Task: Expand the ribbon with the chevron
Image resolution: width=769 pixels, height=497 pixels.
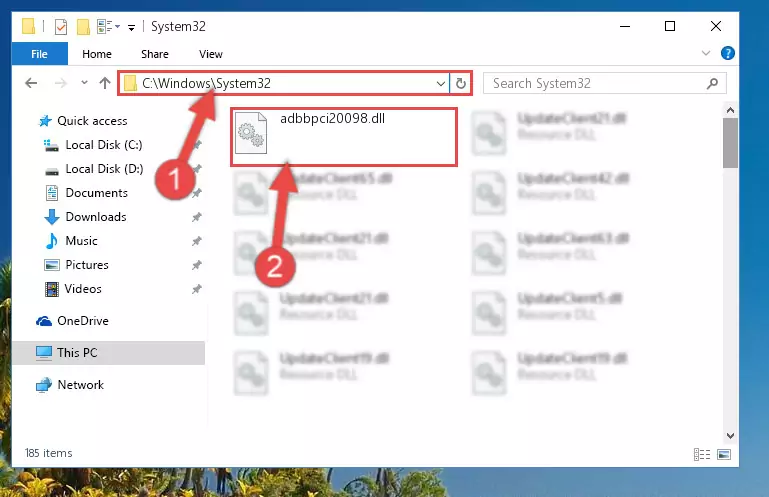Action: [x=706, y=53]
